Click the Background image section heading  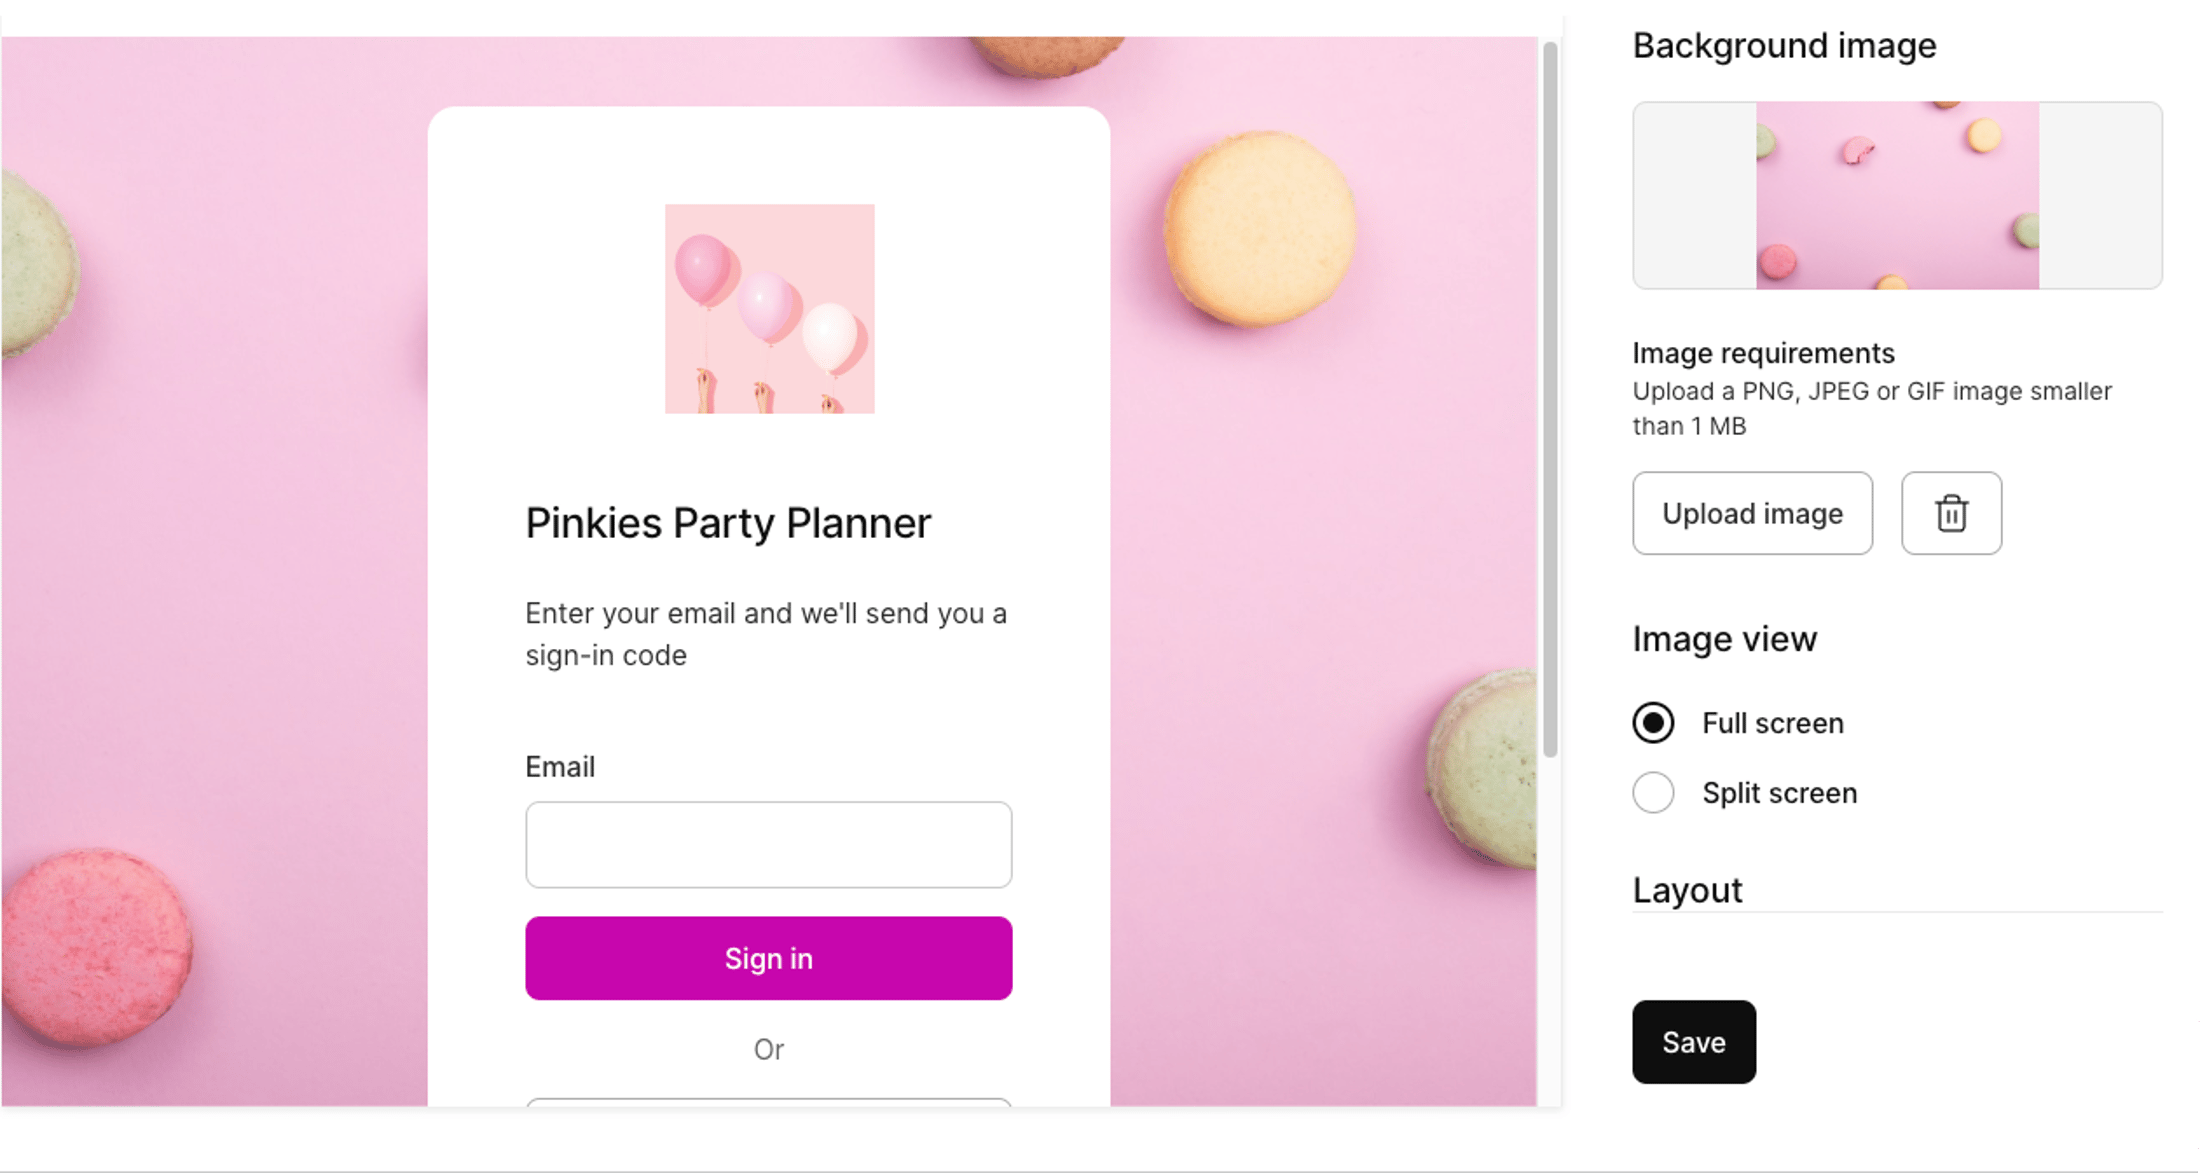[x=1784, y=46]
